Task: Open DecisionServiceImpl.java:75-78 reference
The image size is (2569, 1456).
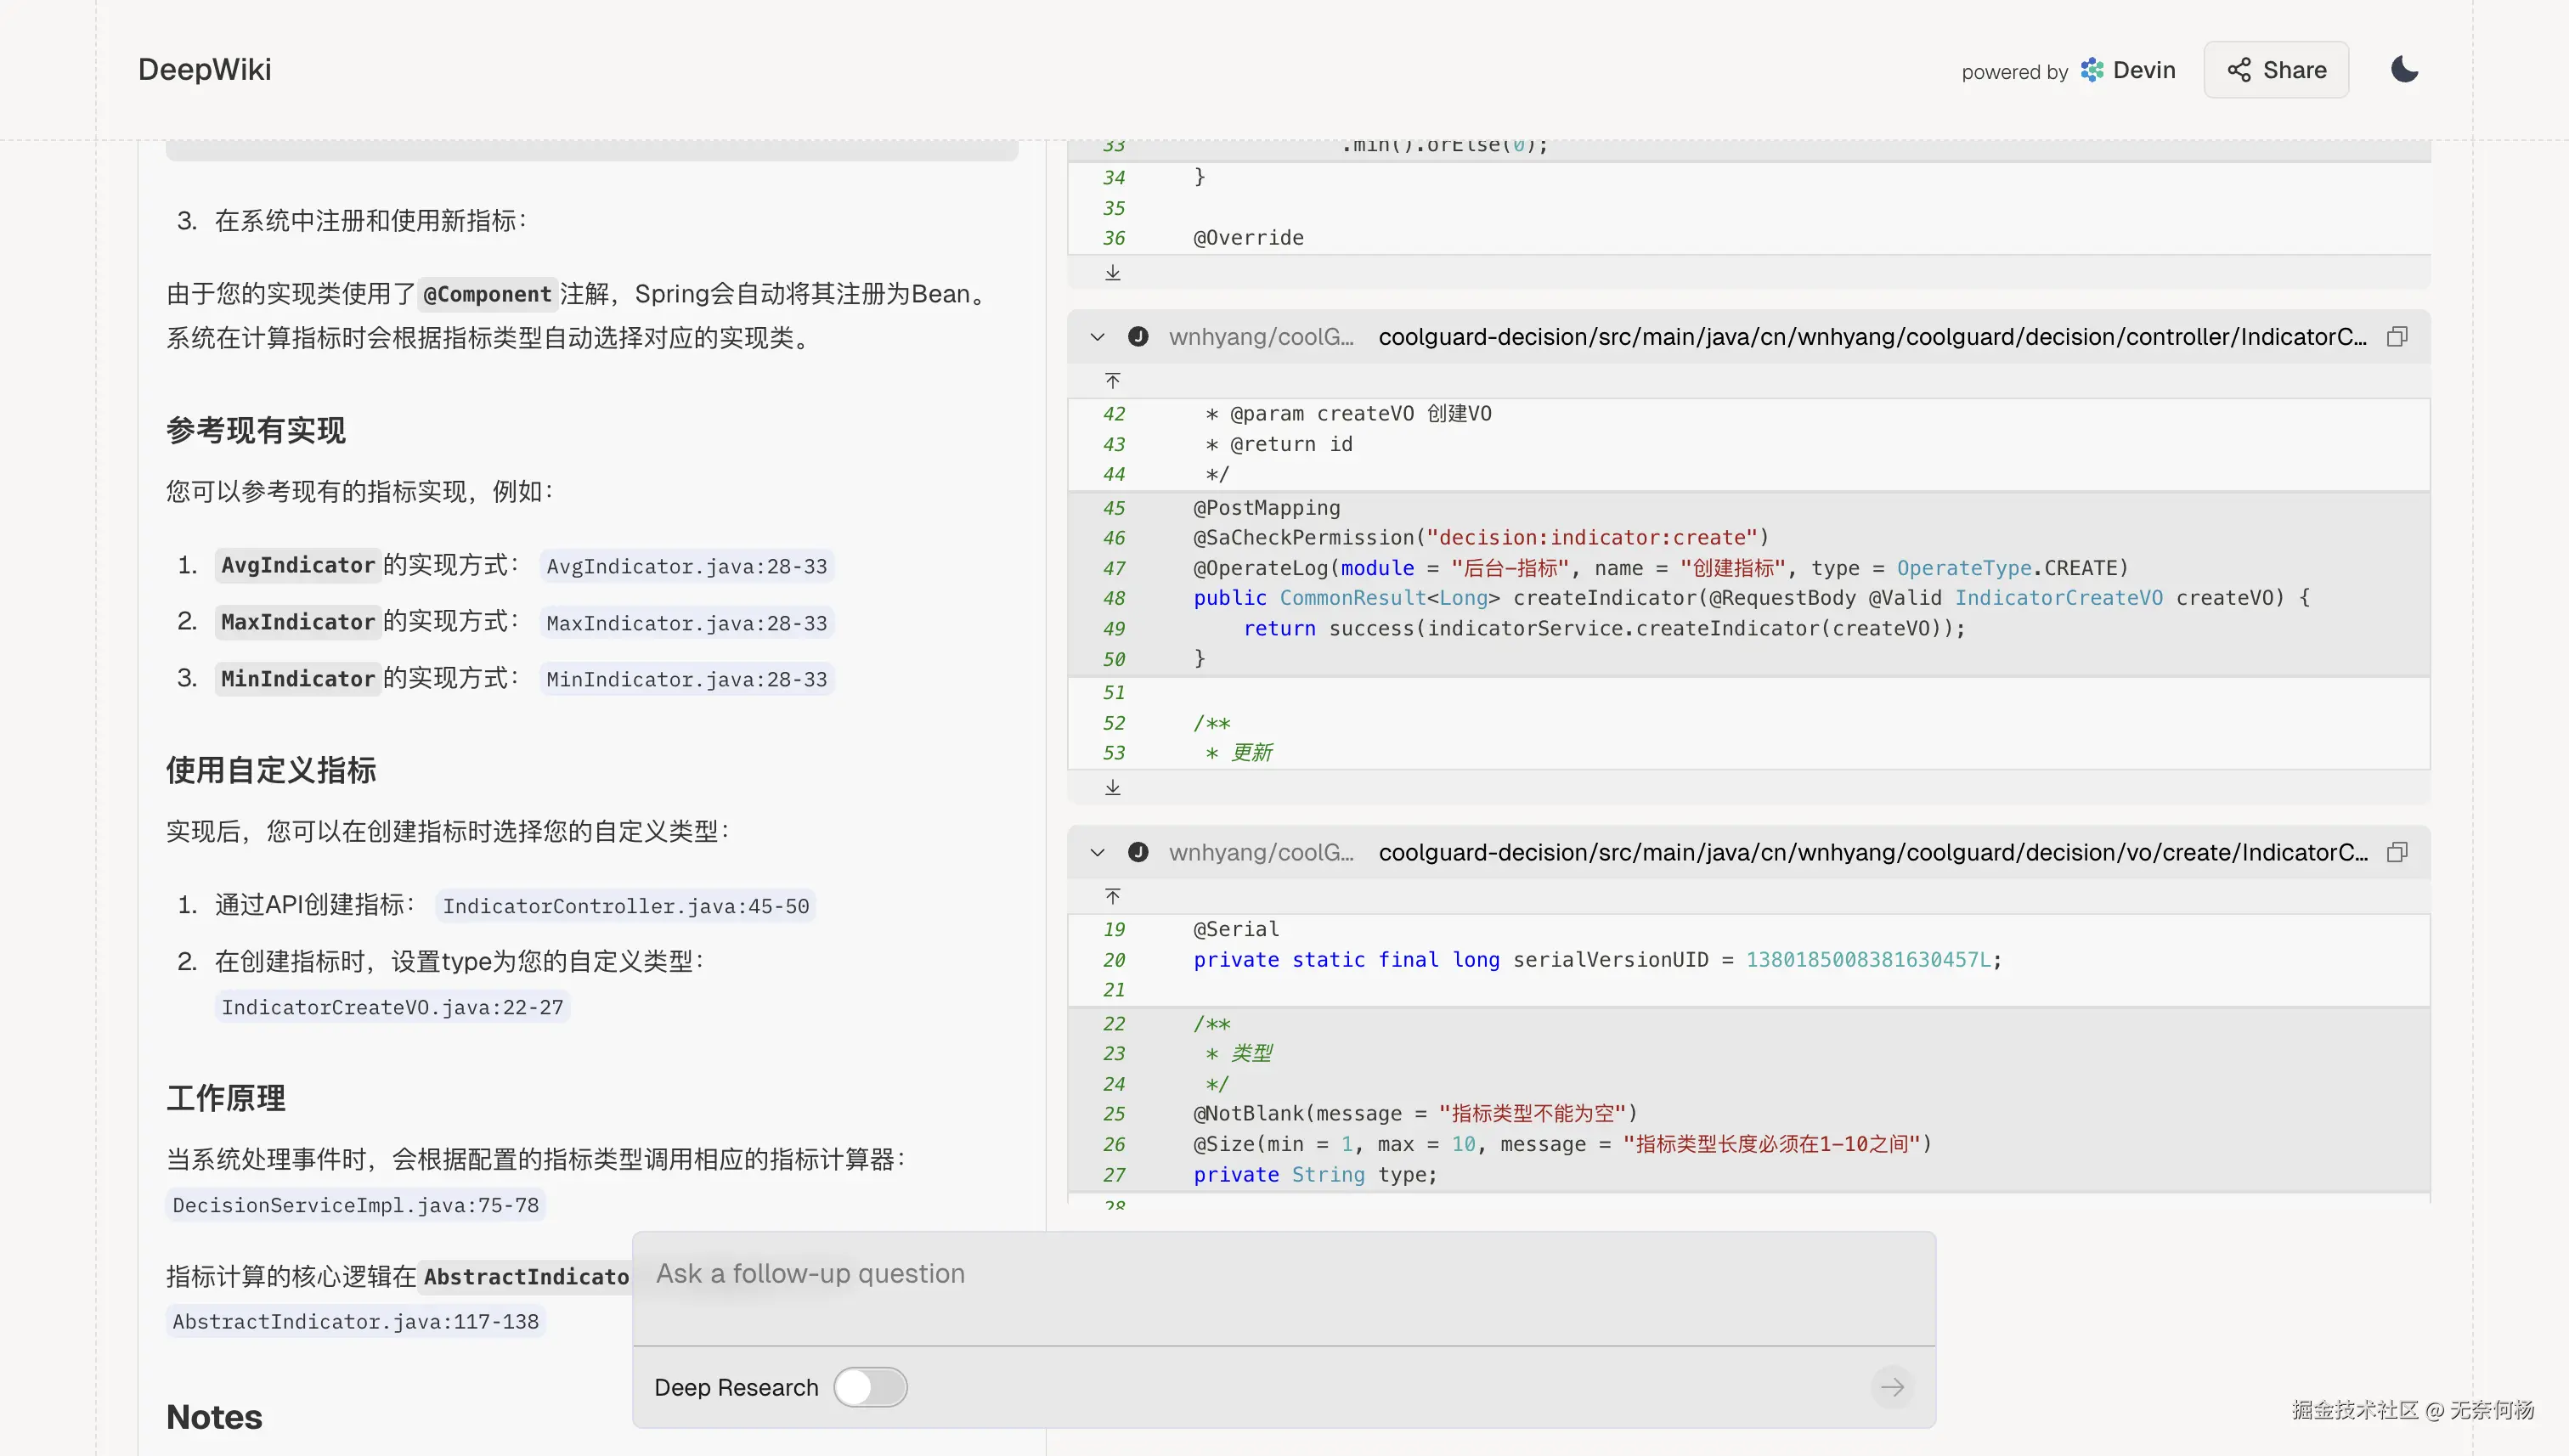Action: (x=355, y=1205)
